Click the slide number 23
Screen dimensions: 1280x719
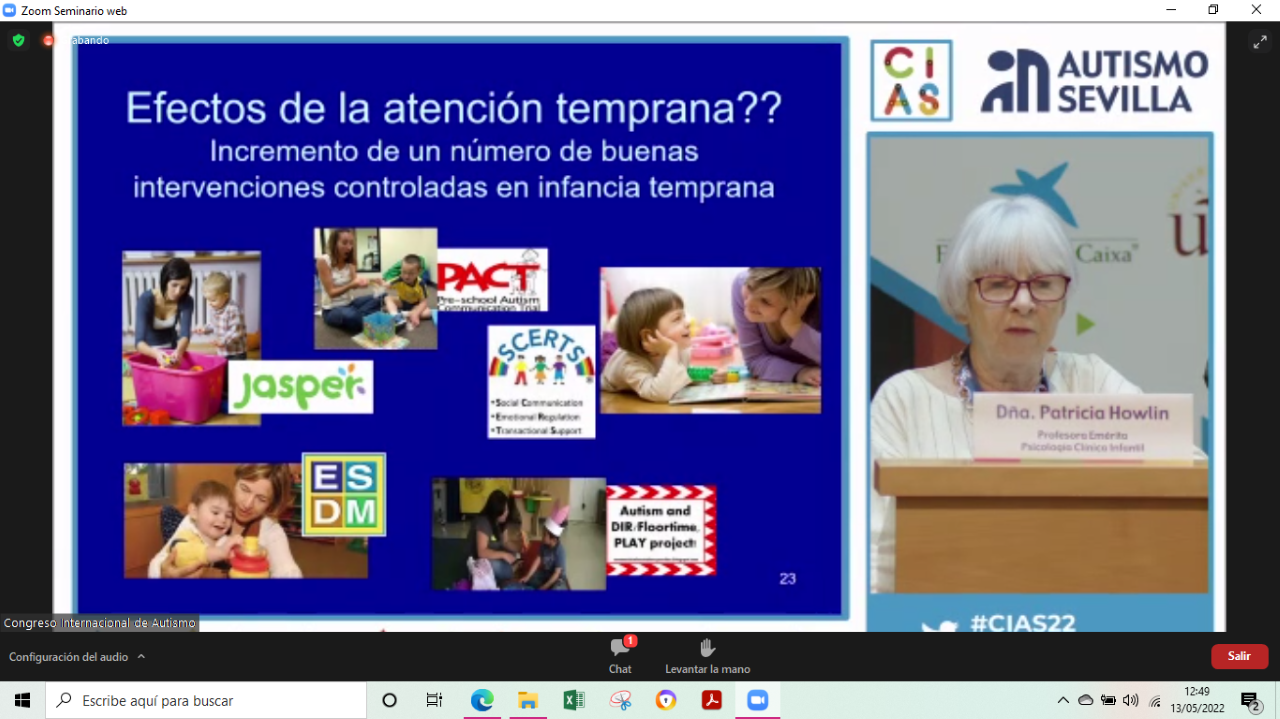click(787, 578)
